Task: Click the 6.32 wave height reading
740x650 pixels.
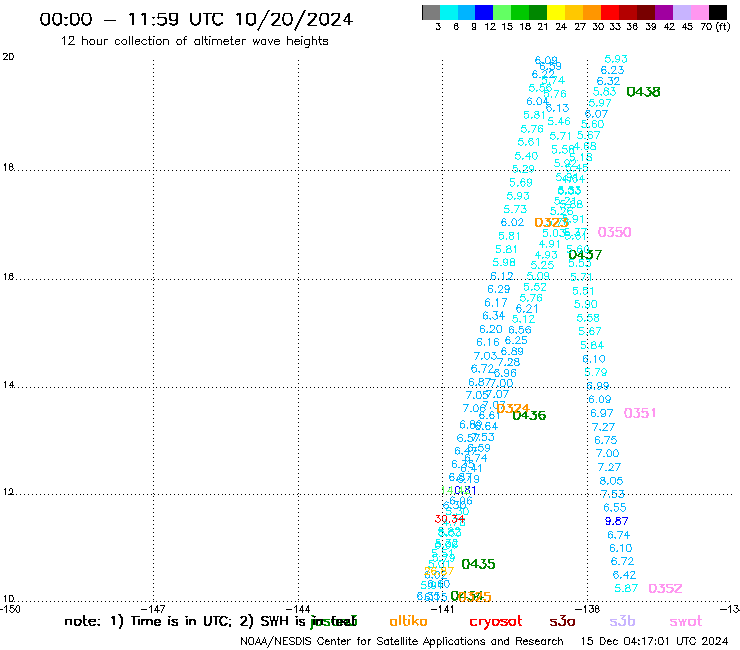Action: click(608, 81)
